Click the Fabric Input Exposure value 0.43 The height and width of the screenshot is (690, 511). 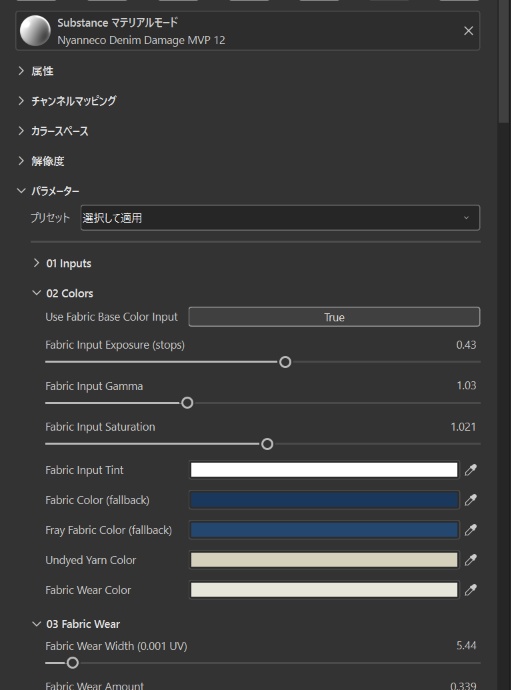pos(466,345)
